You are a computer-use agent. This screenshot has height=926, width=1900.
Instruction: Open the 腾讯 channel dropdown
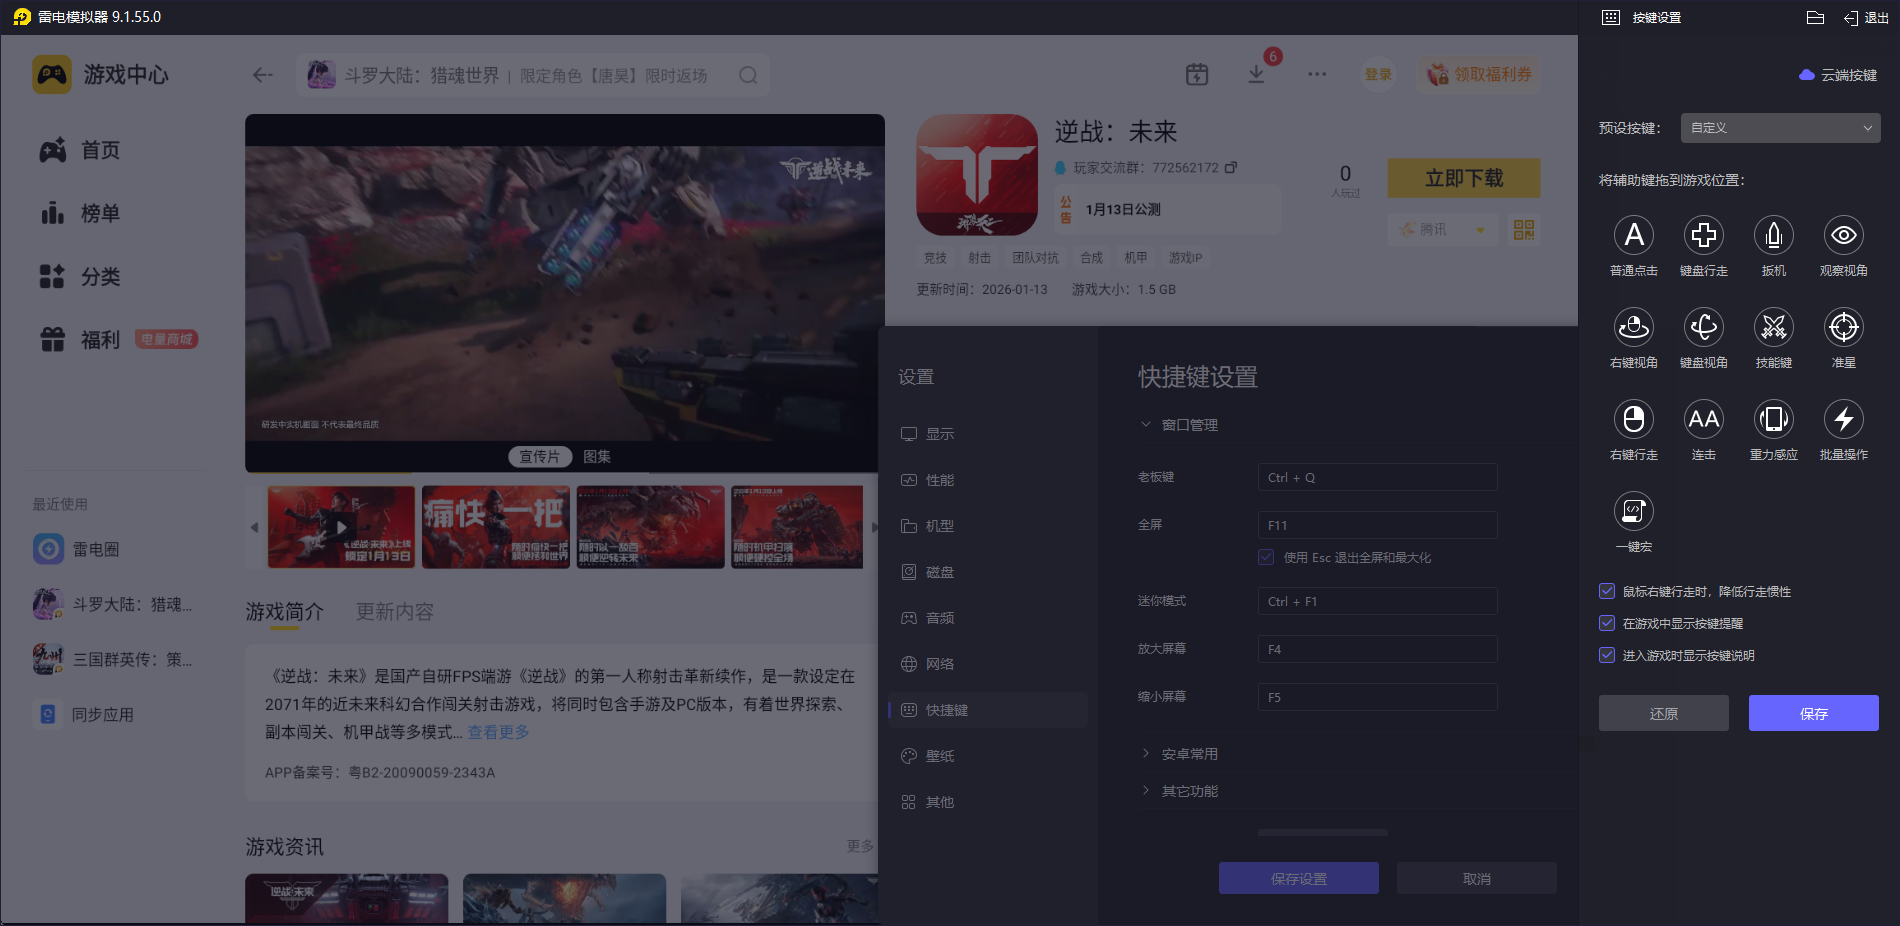[x=1442, y=230]
